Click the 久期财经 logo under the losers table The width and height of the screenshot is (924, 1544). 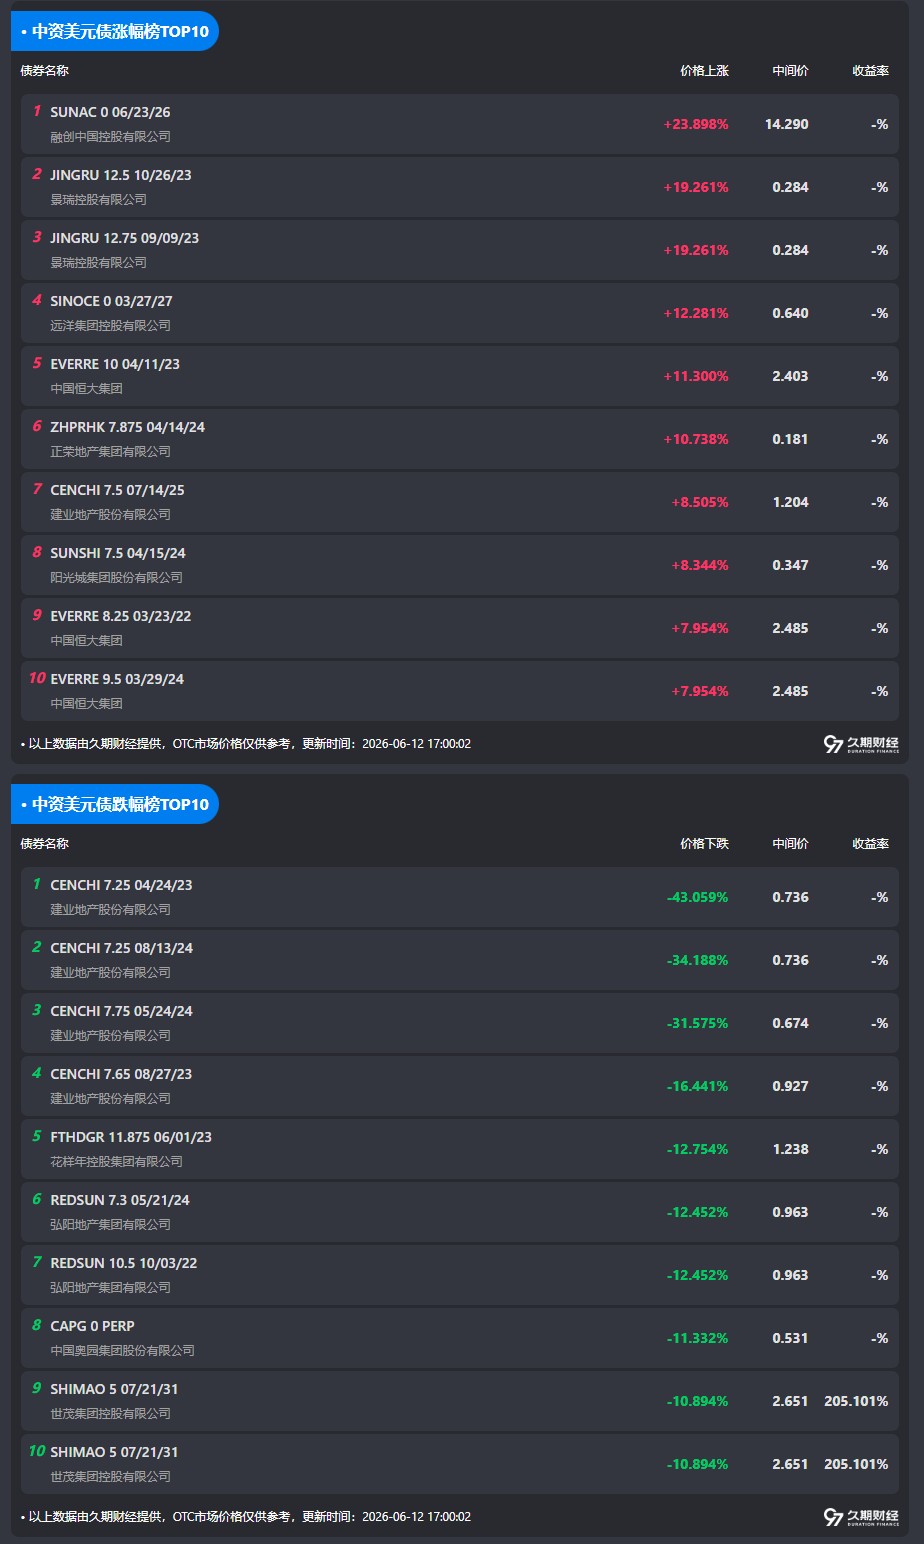861,1517
